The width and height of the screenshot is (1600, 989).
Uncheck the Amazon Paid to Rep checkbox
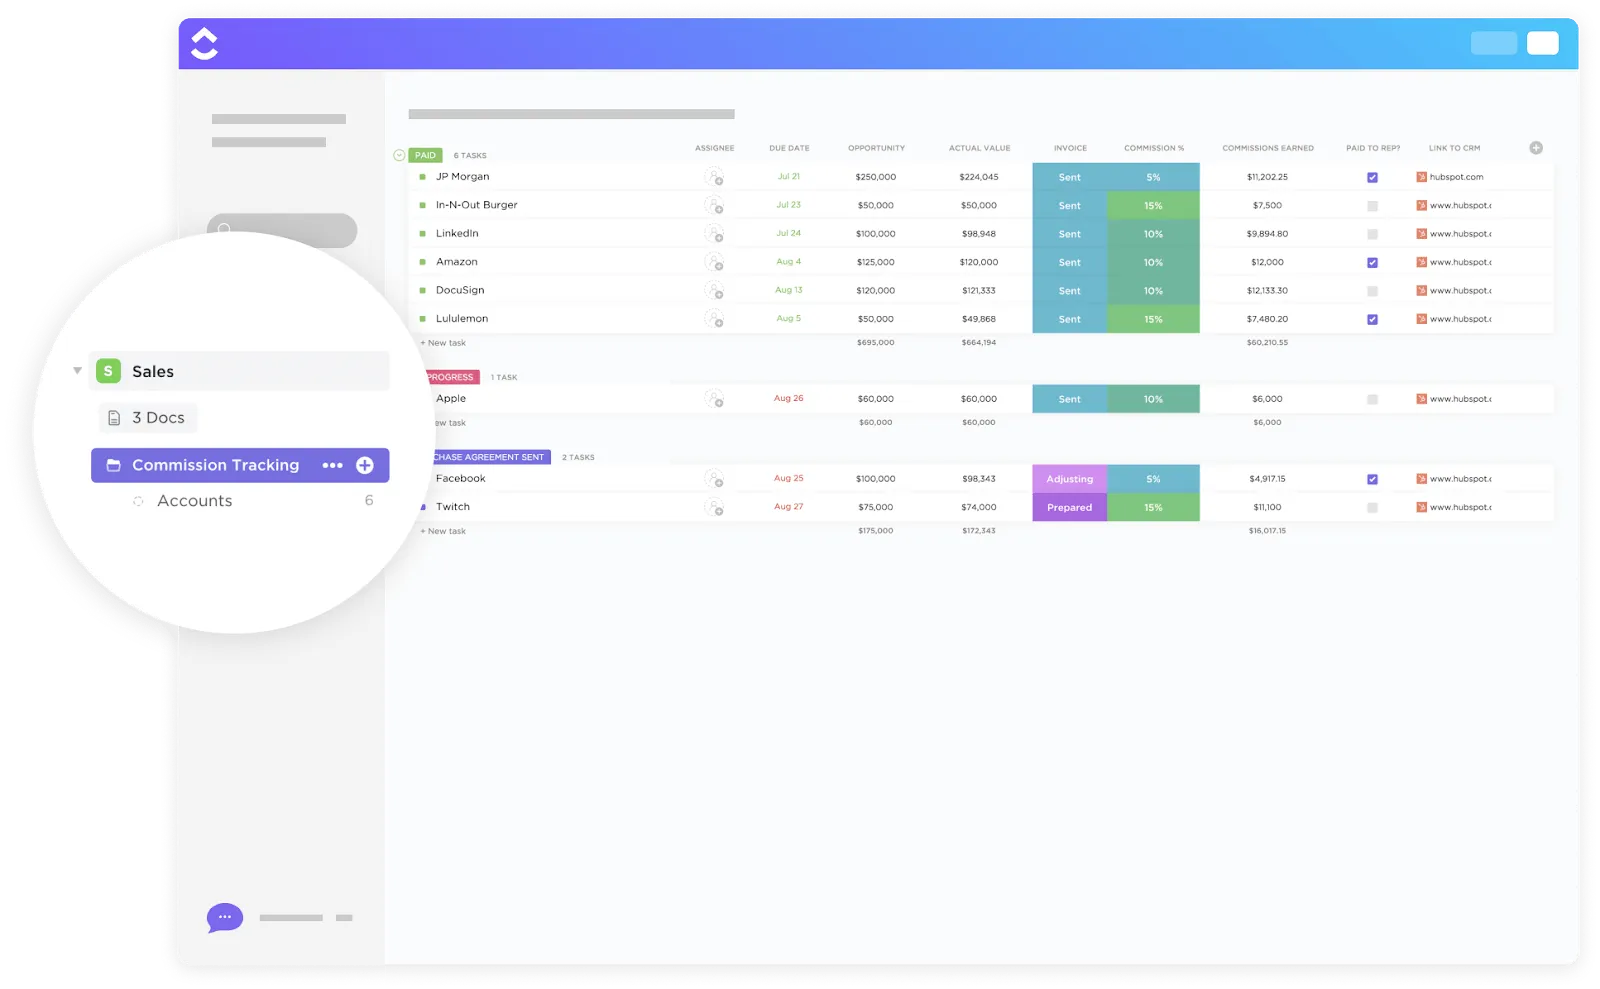point(1372,263)
